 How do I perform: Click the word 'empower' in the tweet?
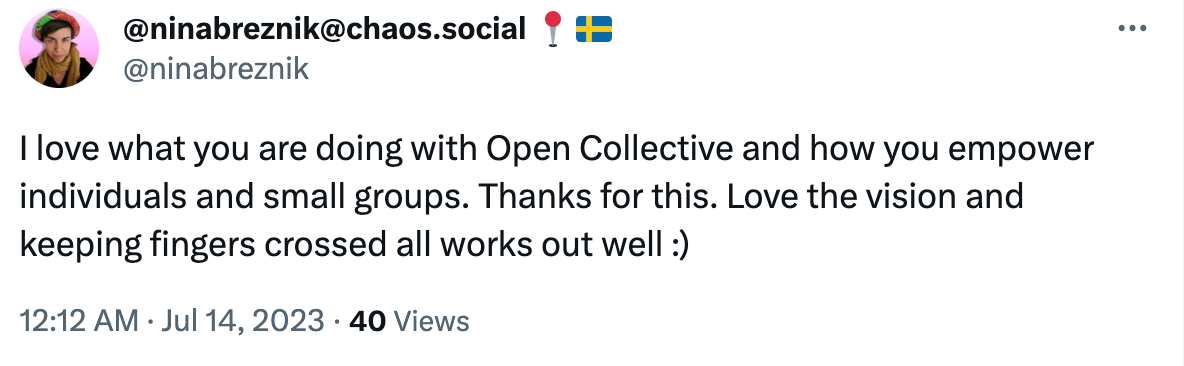1029,151
